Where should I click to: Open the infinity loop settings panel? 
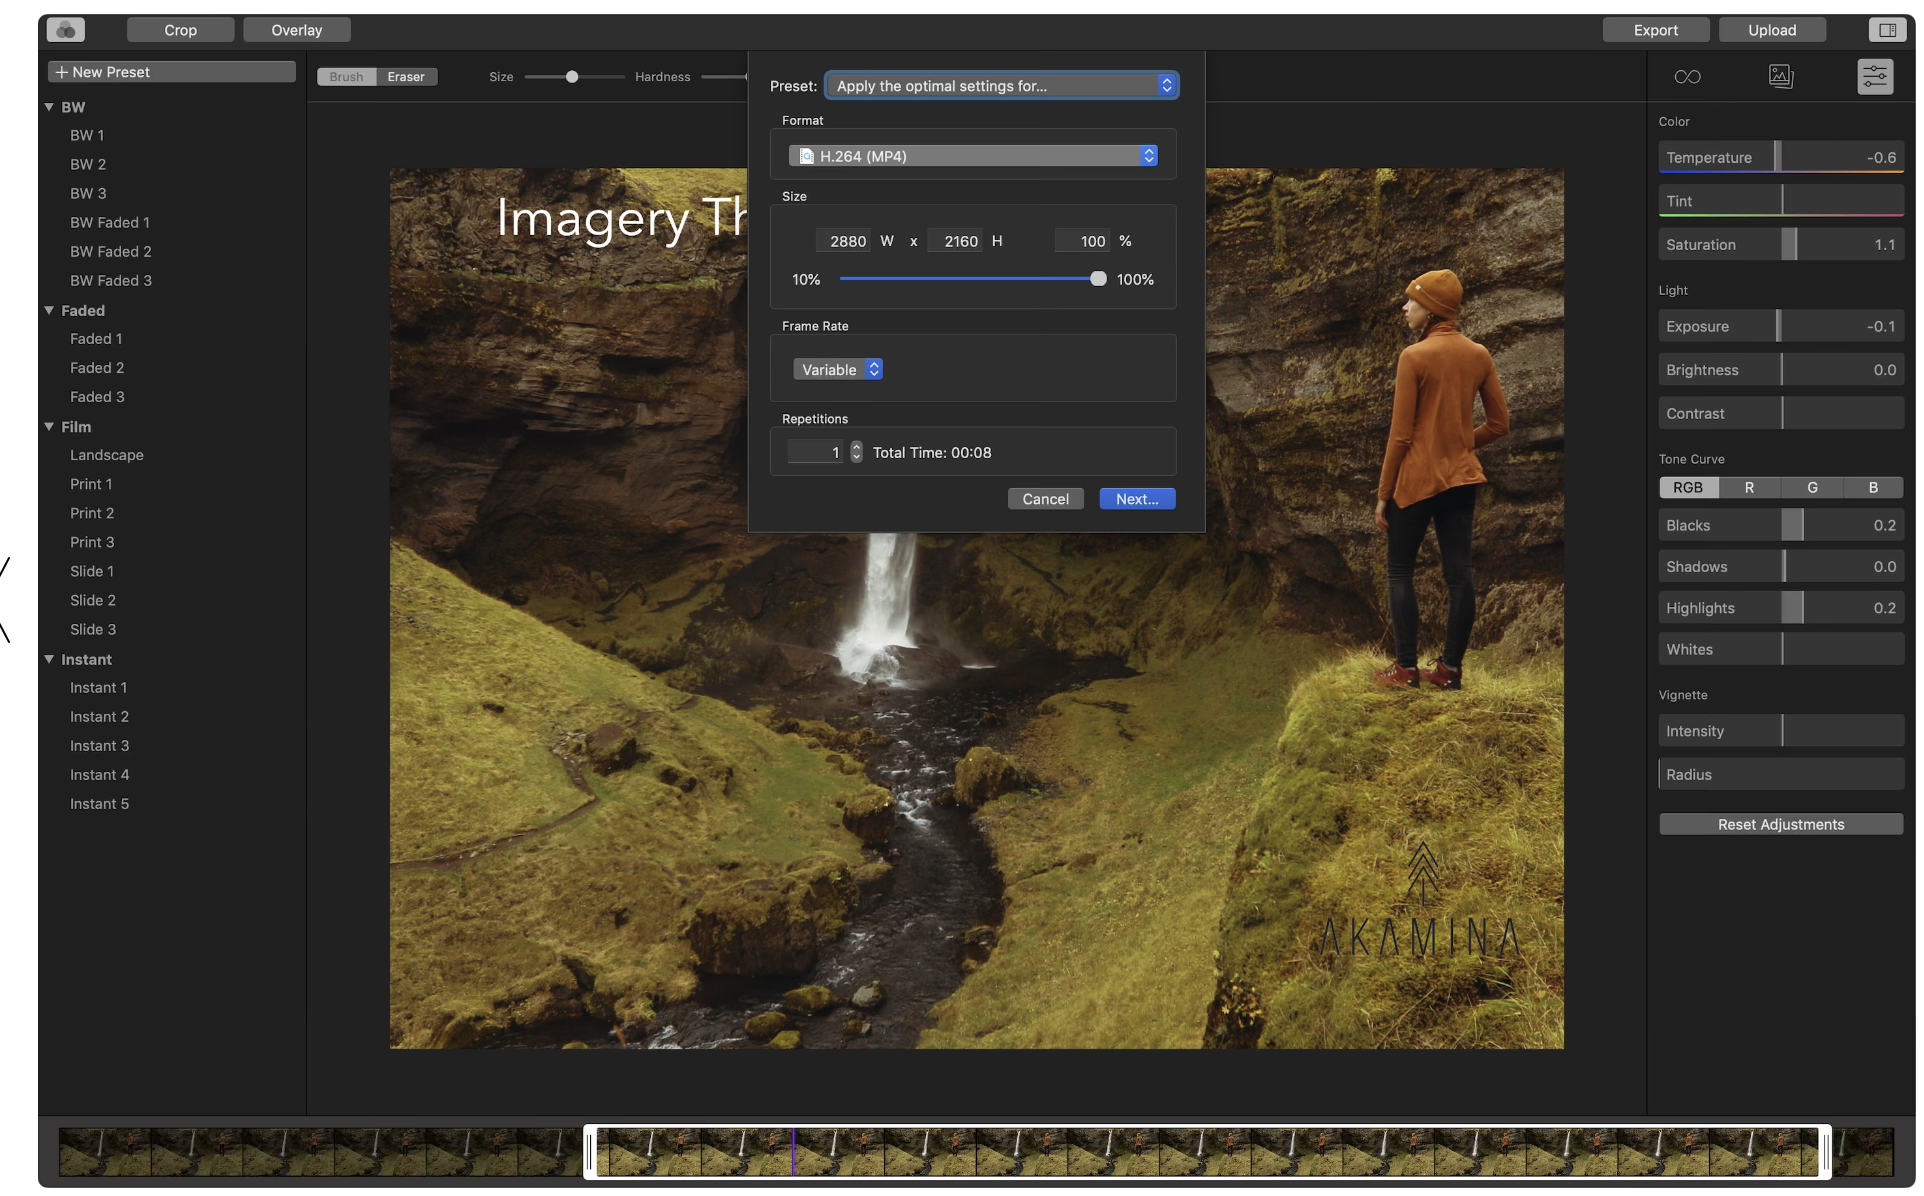pos(1687,77)
